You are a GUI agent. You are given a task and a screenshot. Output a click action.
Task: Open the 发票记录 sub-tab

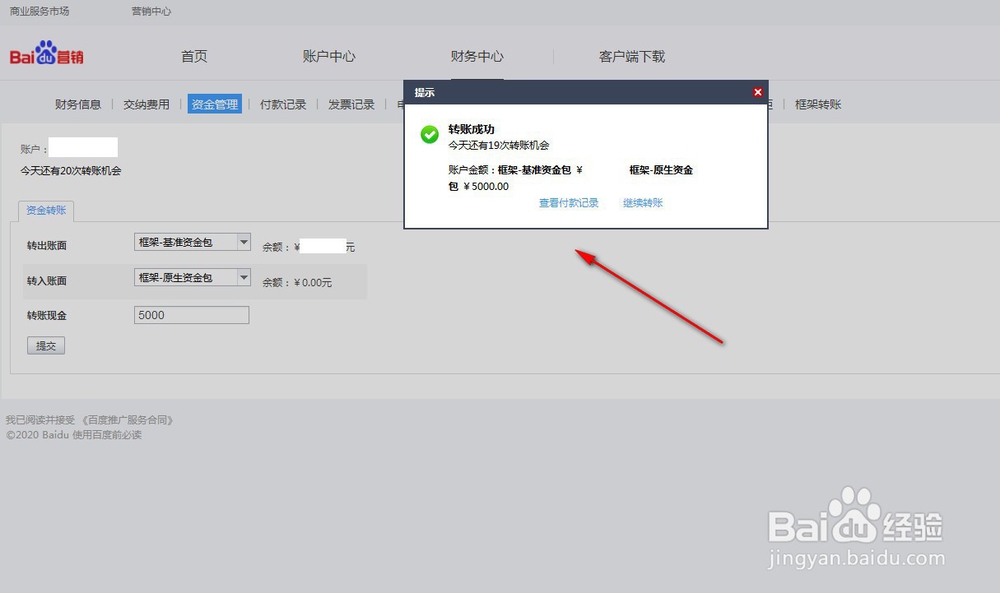(351, 105)
